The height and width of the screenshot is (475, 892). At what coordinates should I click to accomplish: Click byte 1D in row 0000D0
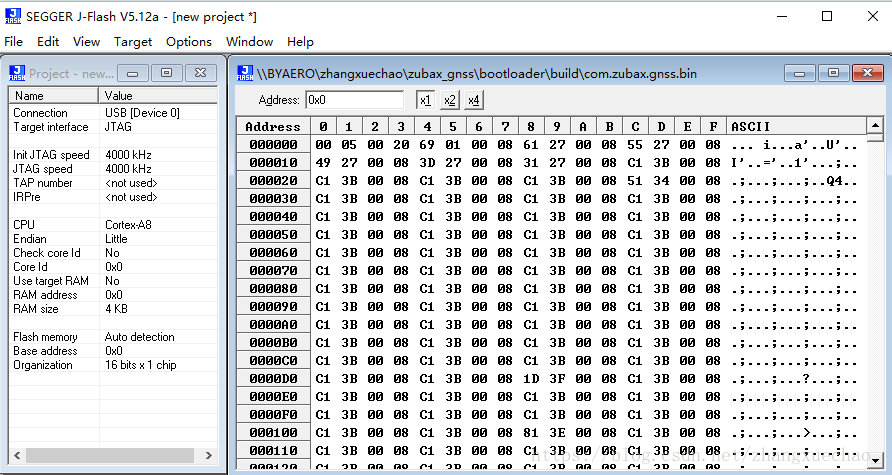(531, 379)
